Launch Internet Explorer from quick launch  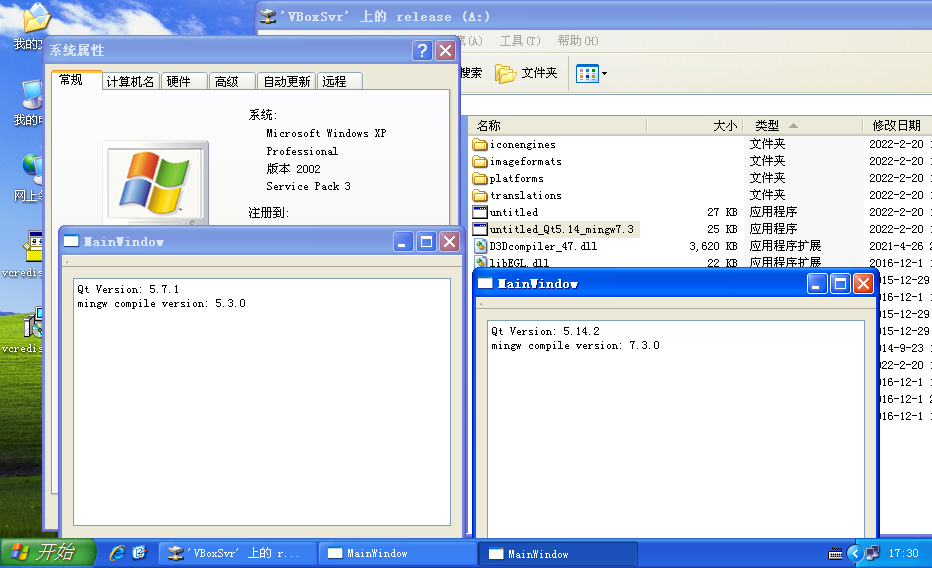pos(118,553)
